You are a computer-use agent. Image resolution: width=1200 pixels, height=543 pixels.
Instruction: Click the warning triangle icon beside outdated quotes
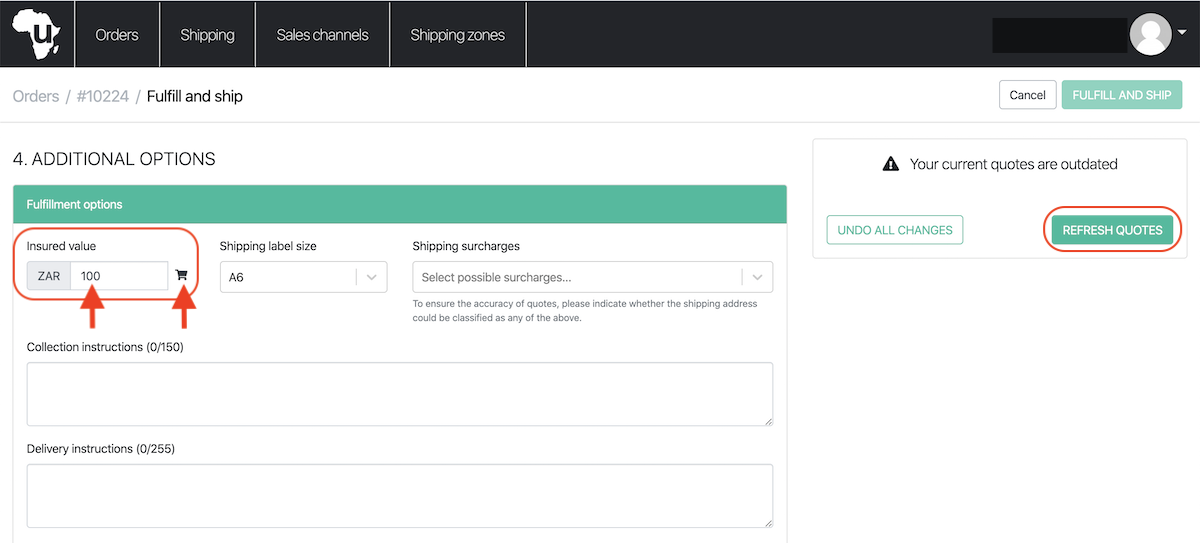coord(891,164)
